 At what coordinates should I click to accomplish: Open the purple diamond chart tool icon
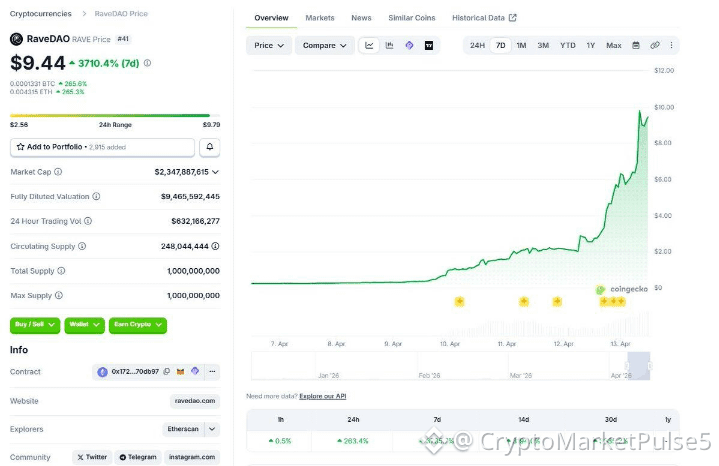pyautogui.click(x=409, y=45)
